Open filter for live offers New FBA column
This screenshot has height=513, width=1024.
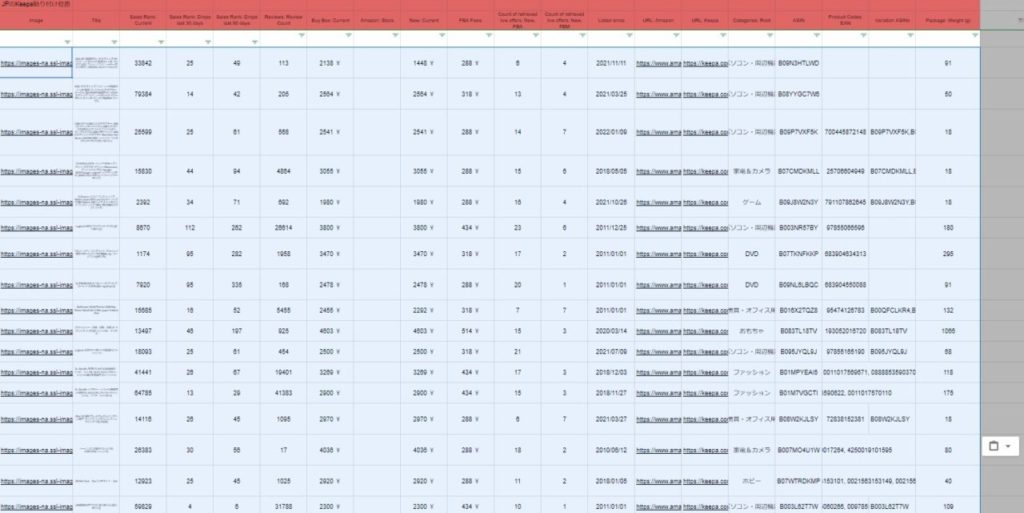coord(536,35)
